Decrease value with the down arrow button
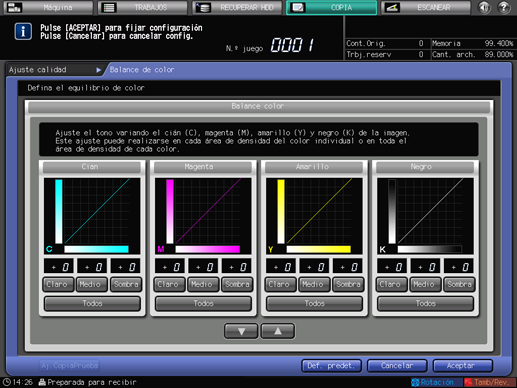517x388 pixels. tap(241, 331)
